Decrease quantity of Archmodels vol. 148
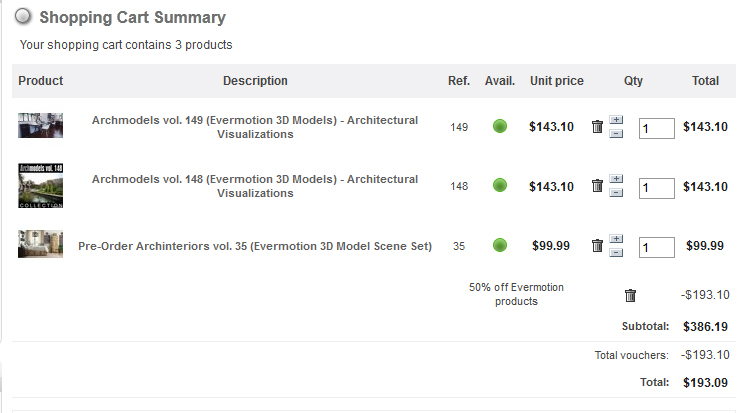744x413 pixels. 616,192
